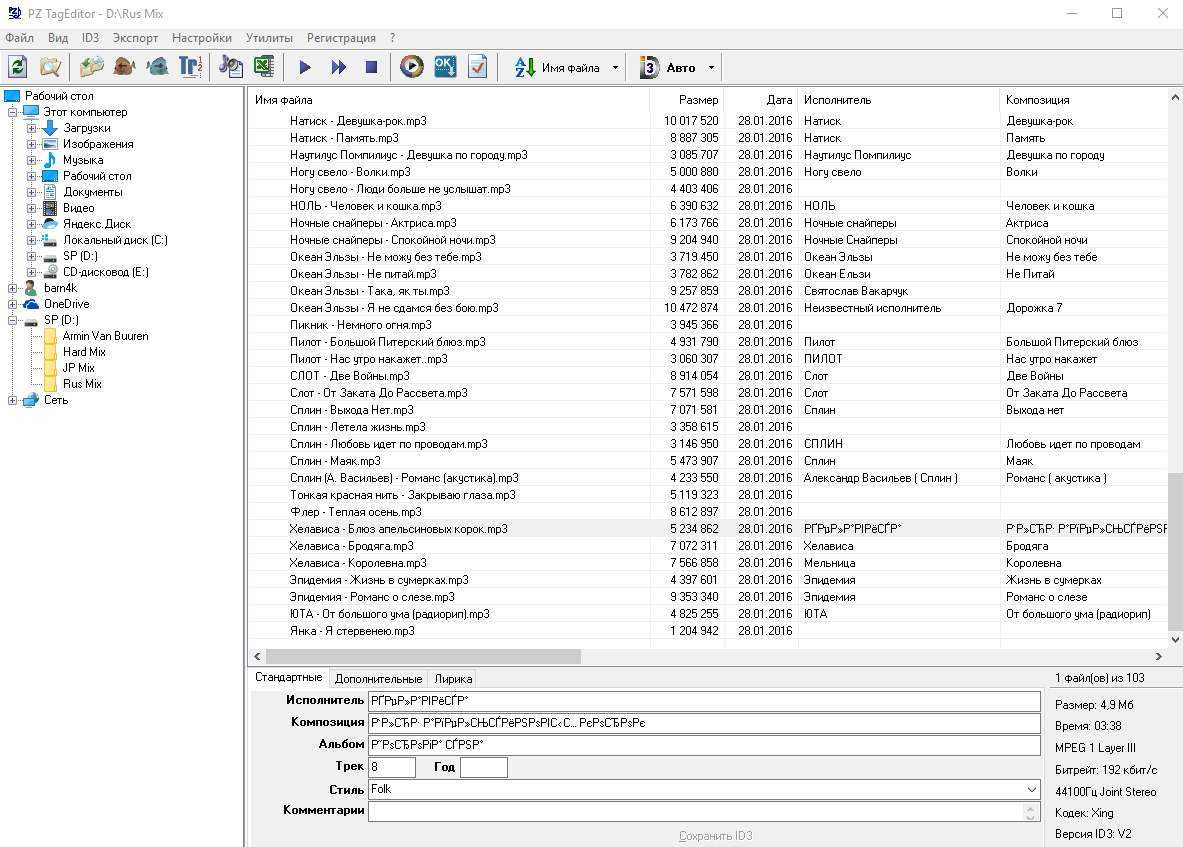Expand the 'Сеть' tree node
This screenshot has width=1183, height=847.
tap(13, 400)
